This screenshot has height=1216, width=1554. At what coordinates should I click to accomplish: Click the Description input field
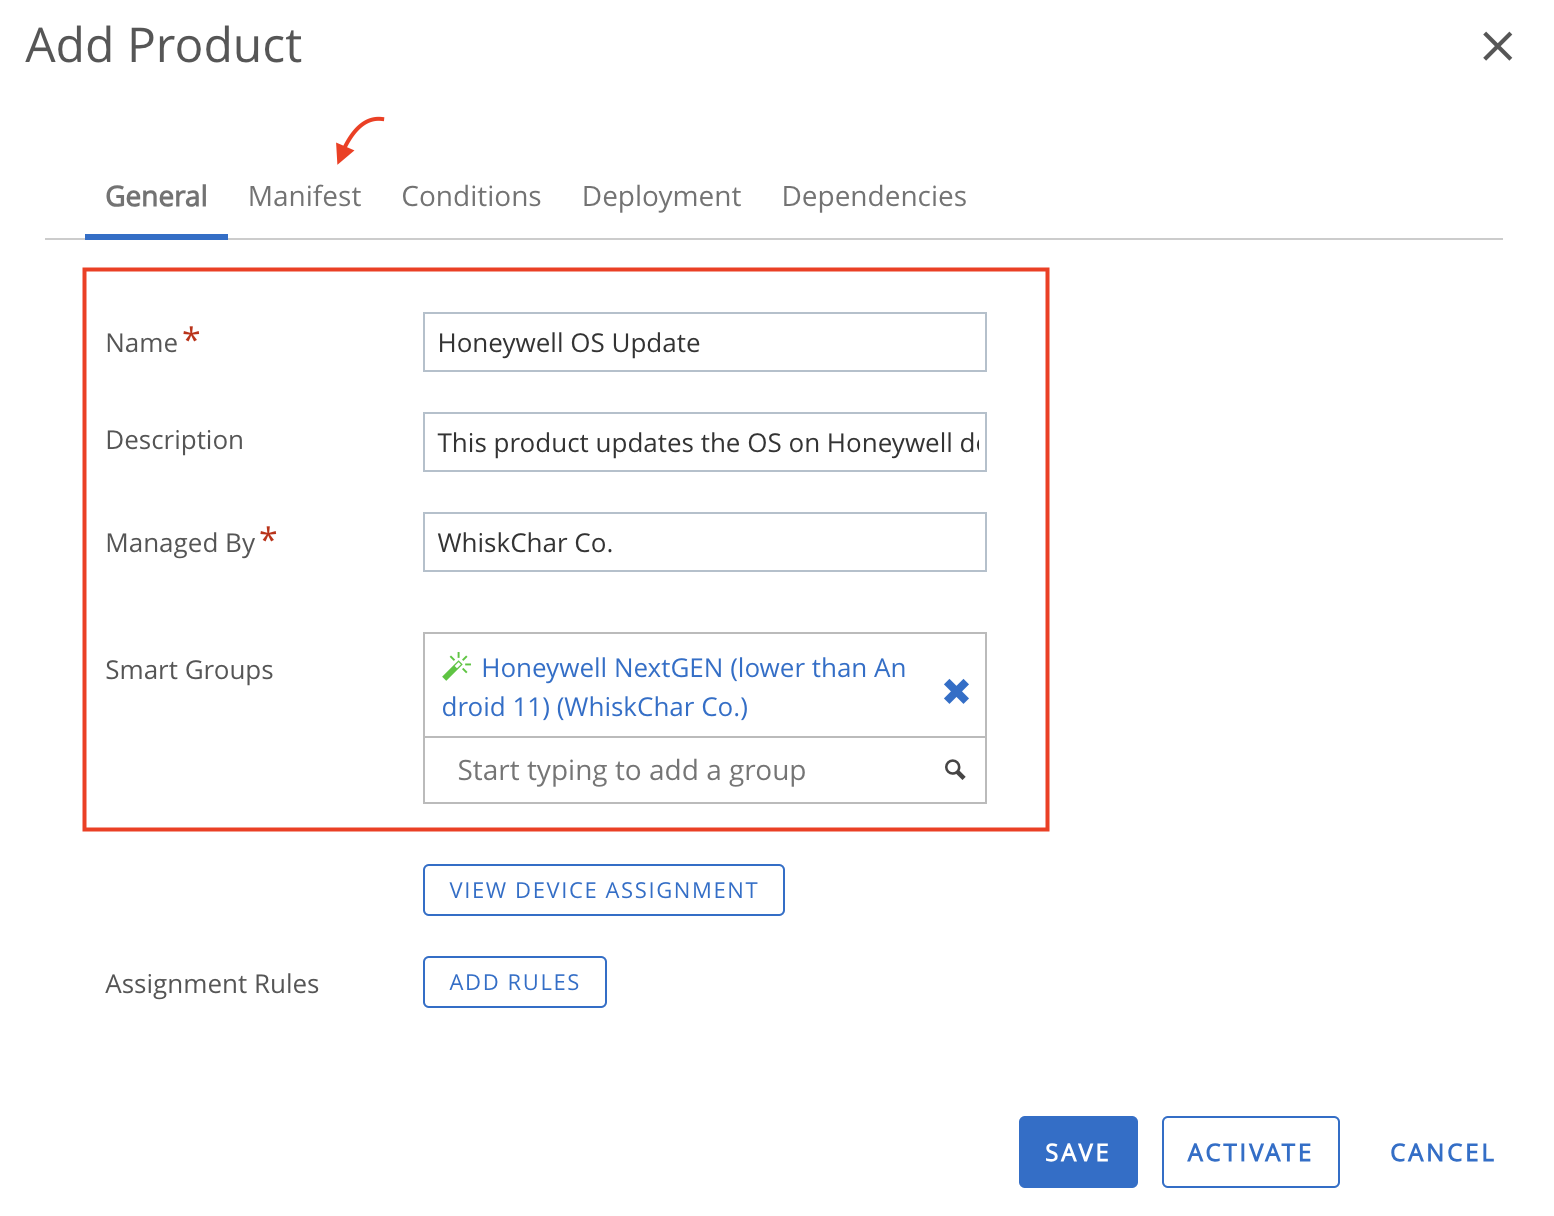point(704,442)
